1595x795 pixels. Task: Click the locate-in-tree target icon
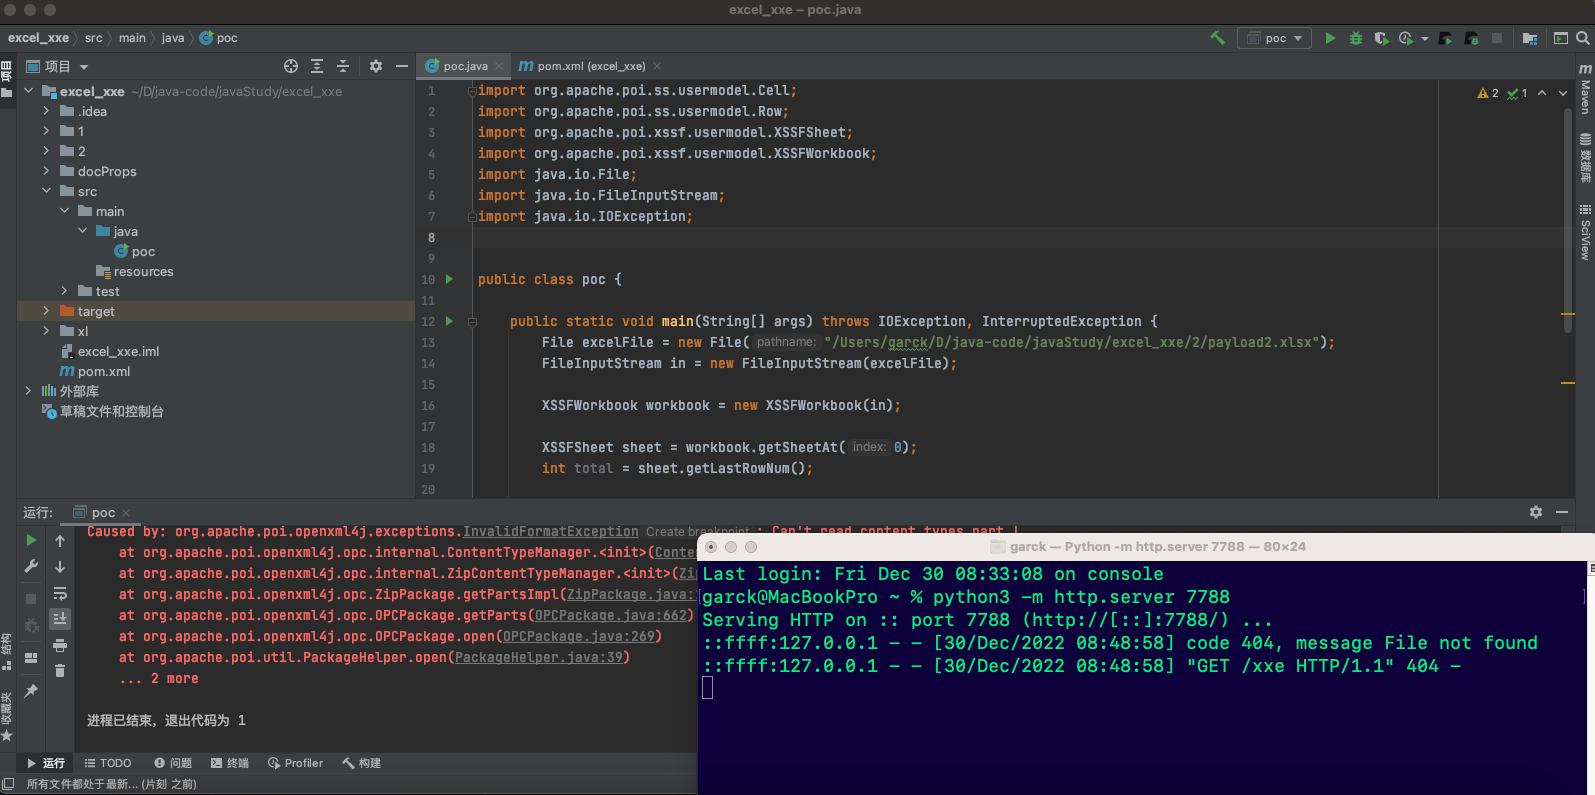[x=291, y=66]
